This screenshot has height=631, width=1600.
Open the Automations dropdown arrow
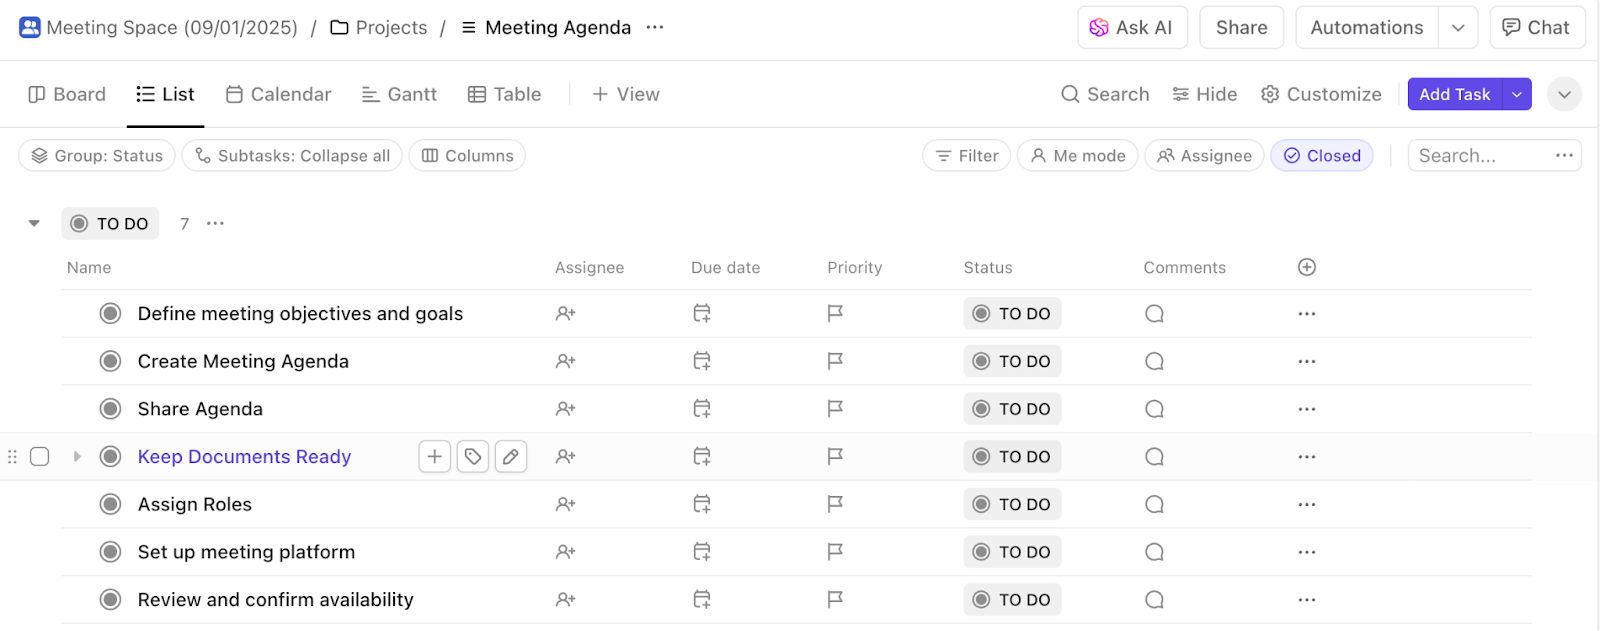point(1459,27)
